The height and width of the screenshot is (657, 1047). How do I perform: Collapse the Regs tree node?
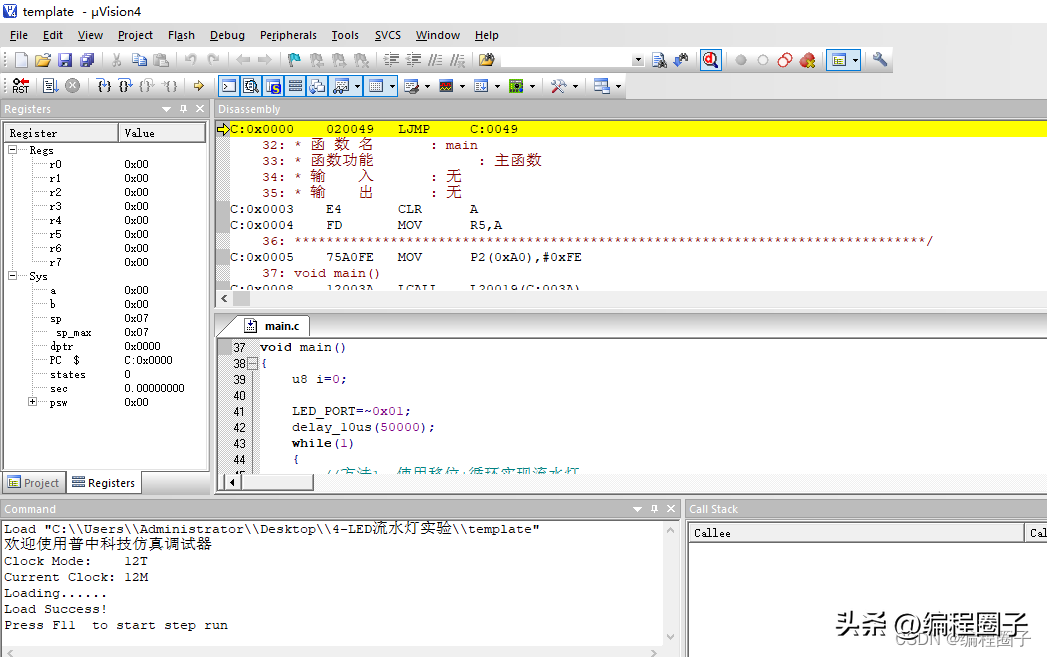pyautogui.click(x=14, y=150)
